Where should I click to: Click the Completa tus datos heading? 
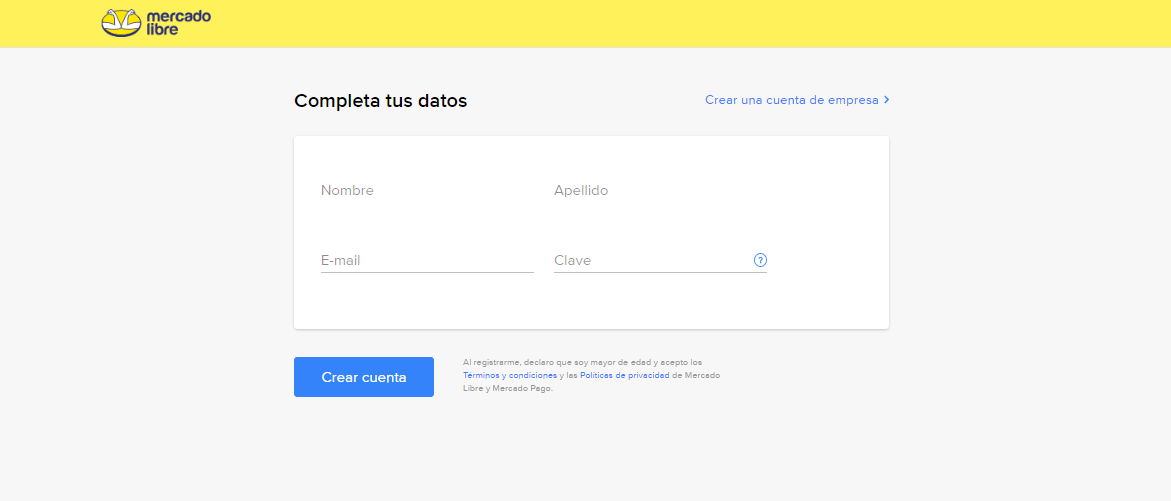pyautogui.click(x=380, y=101)
